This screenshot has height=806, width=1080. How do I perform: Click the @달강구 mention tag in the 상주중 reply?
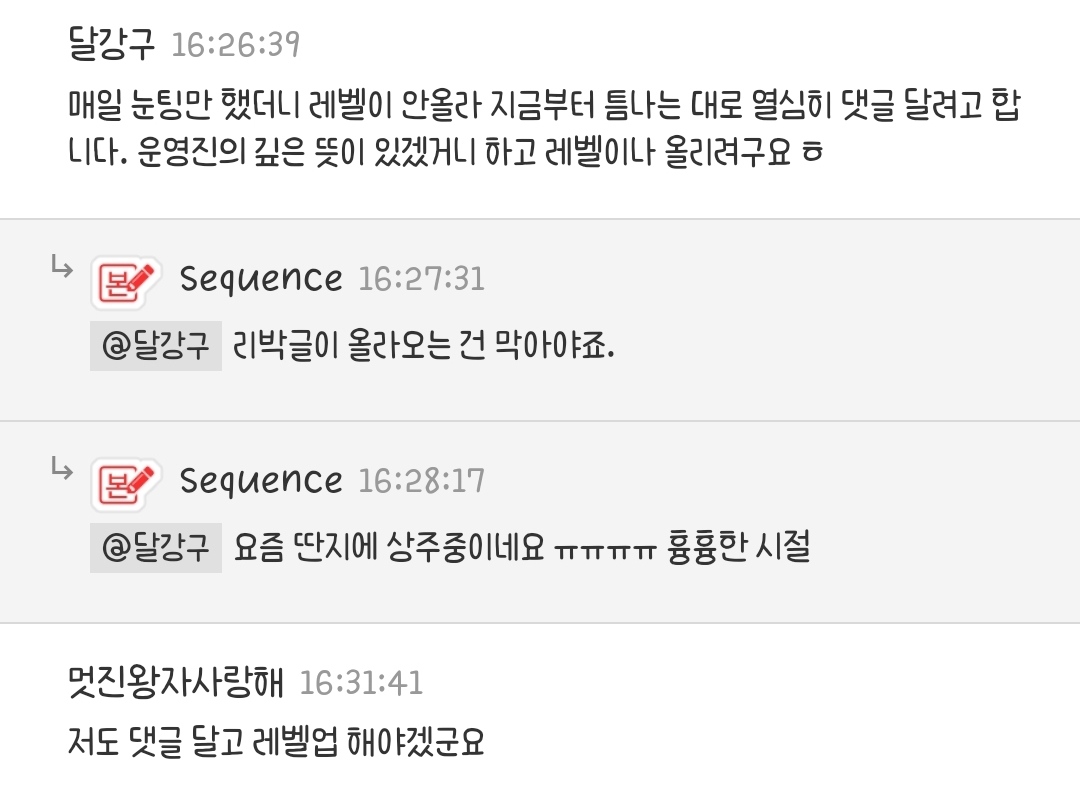tap(156, 548)
